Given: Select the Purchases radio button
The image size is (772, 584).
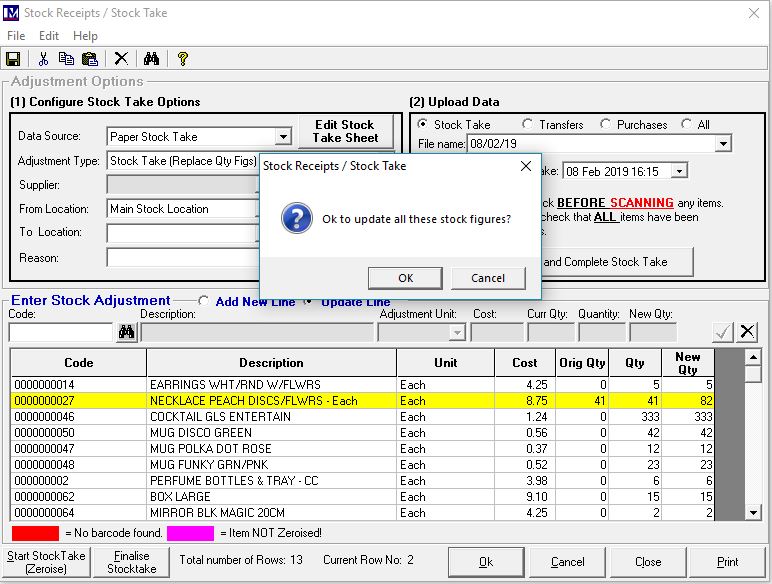Looking at the screenshot, I should [x=606, y=125].
